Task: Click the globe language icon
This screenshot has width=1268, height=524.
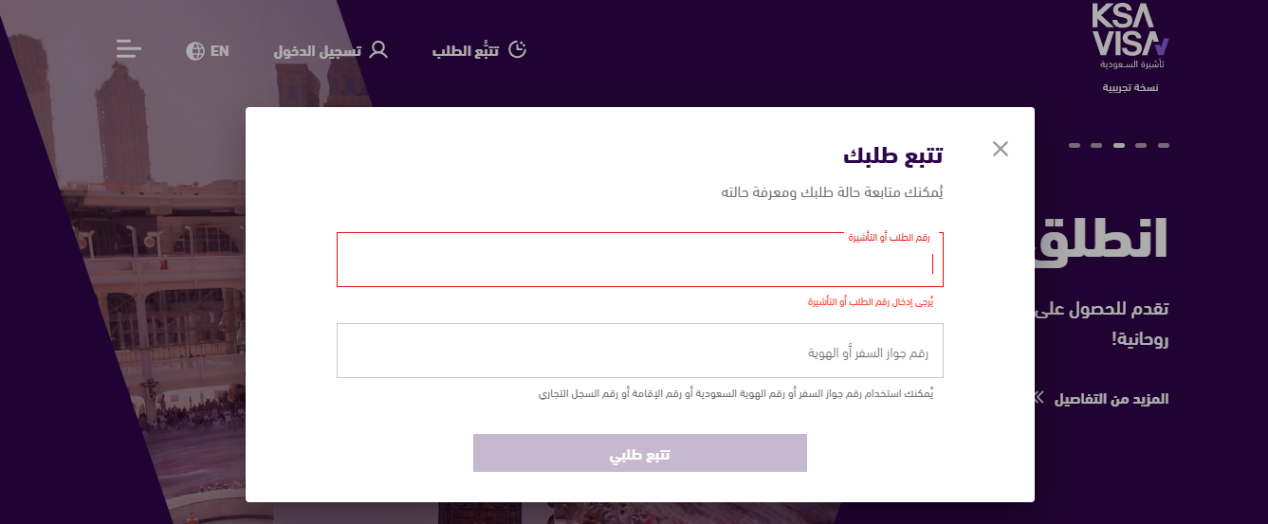Action: pos(195,50)
